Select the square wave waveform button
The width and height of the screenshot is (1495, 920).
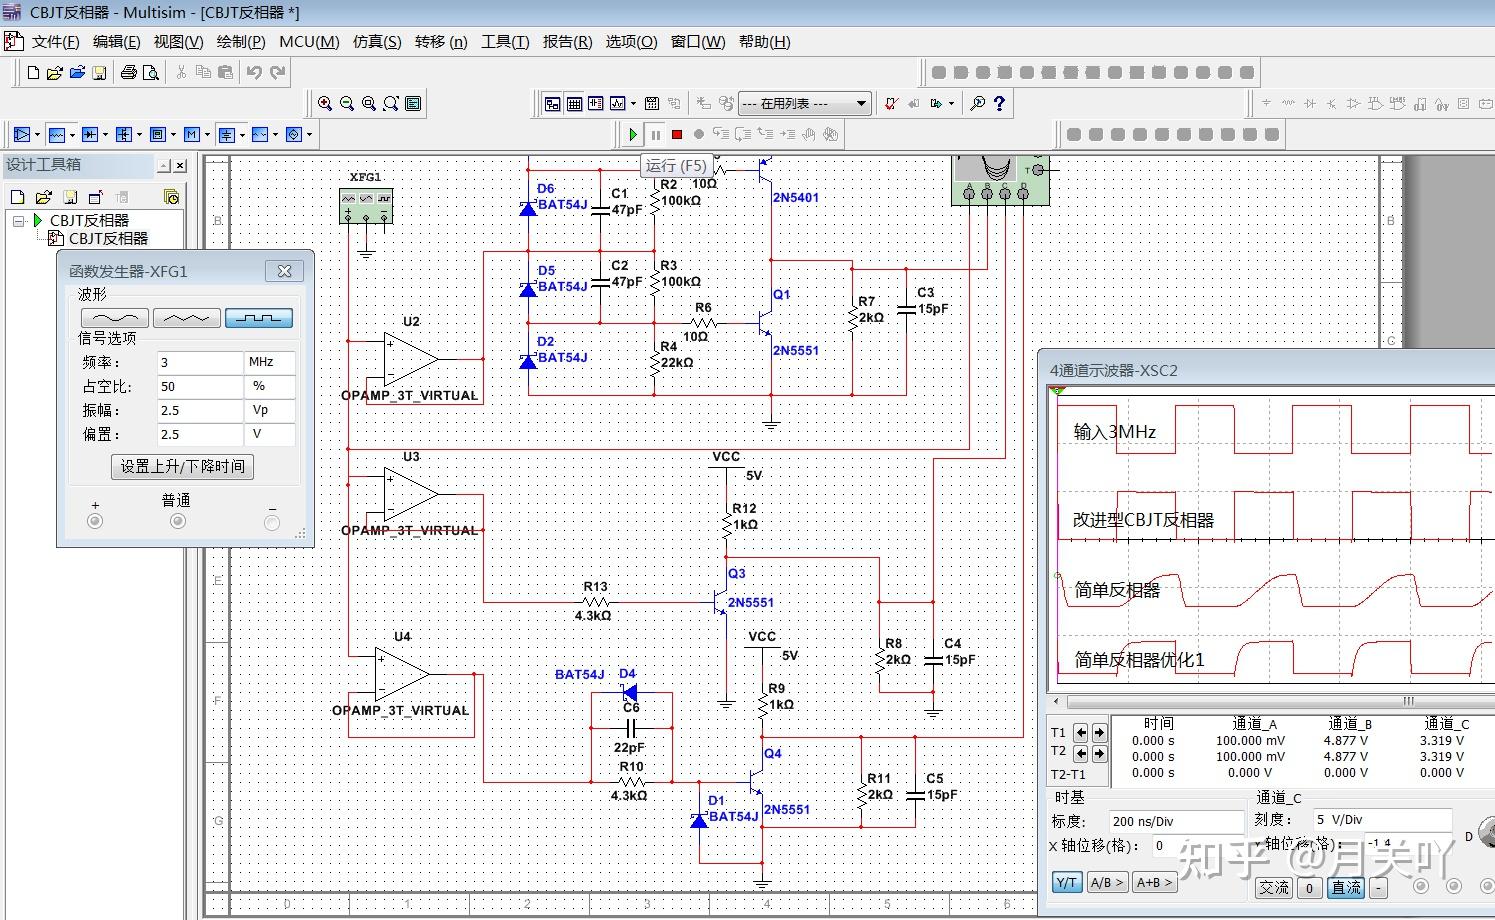point(259,318)
